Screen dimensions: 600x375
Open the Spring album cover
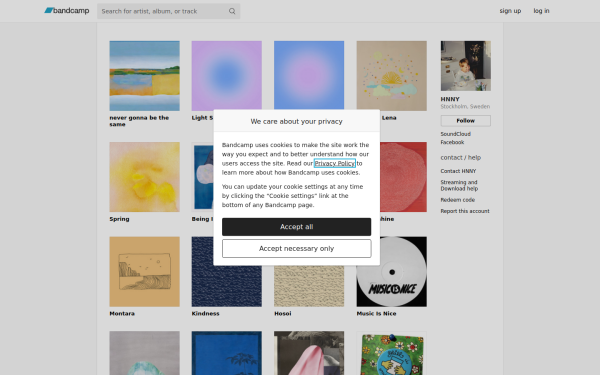click(144, 177)
